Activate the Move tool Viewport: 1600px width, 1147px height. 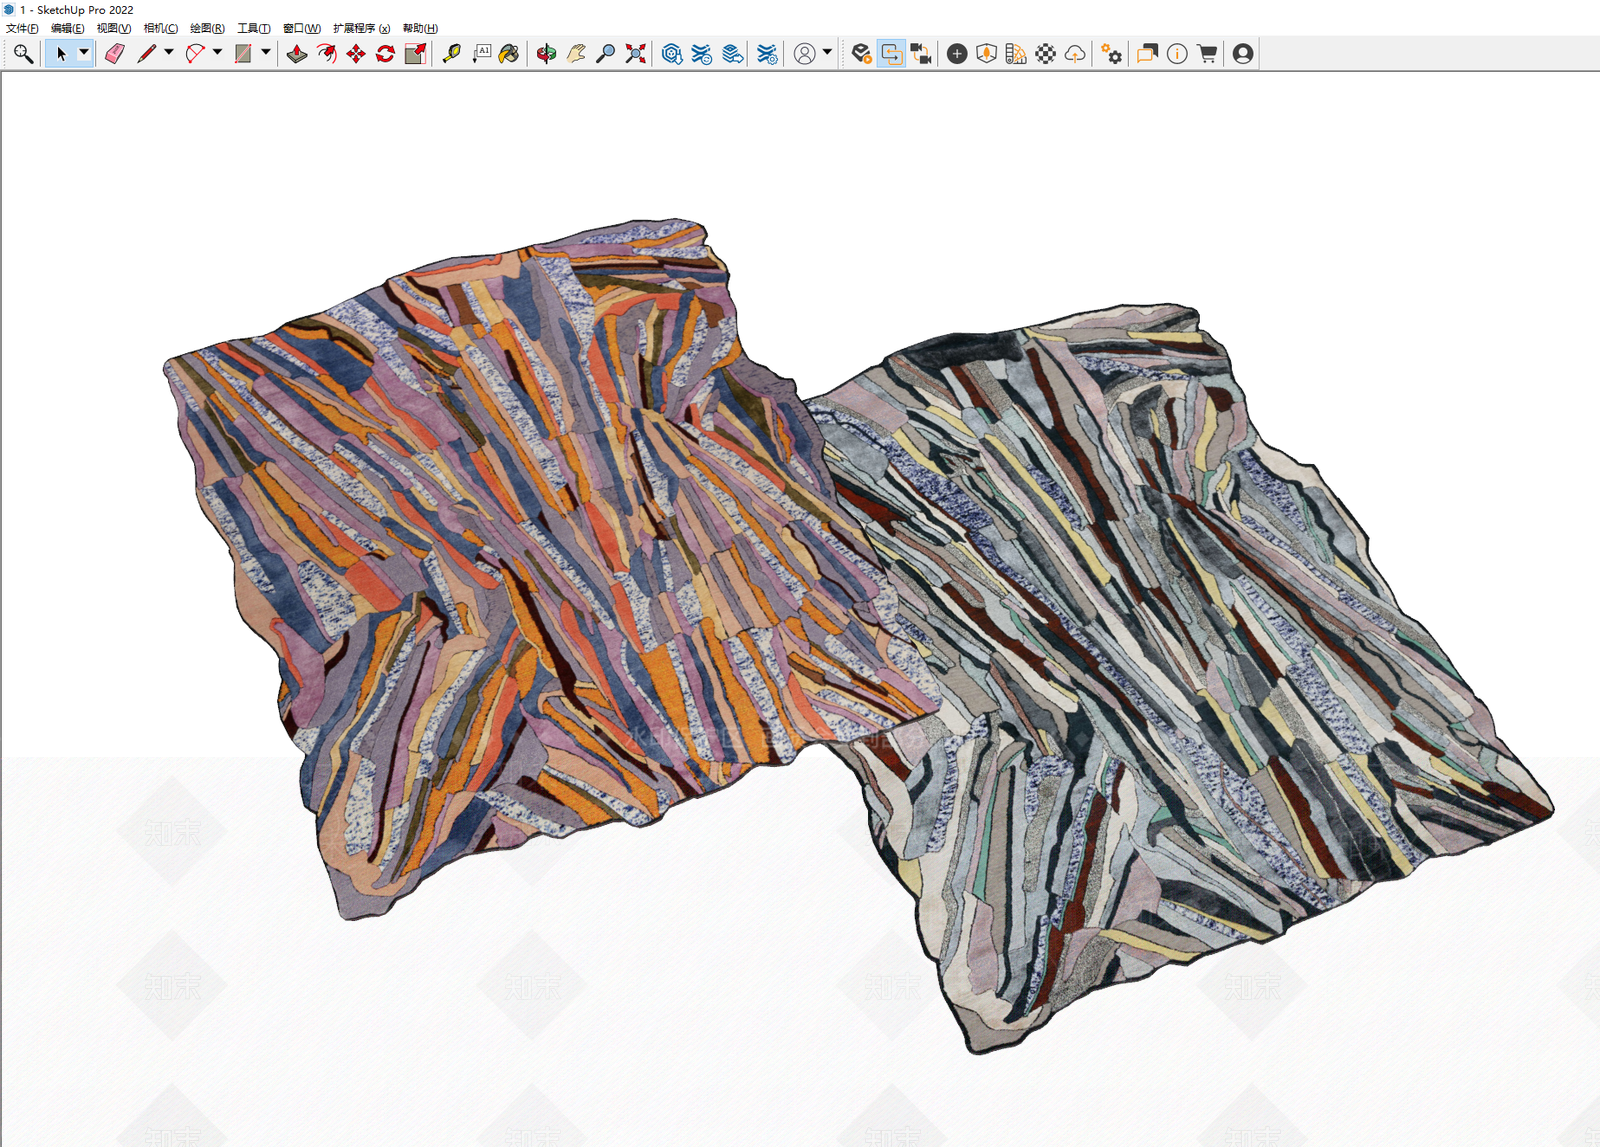(356, 54)
